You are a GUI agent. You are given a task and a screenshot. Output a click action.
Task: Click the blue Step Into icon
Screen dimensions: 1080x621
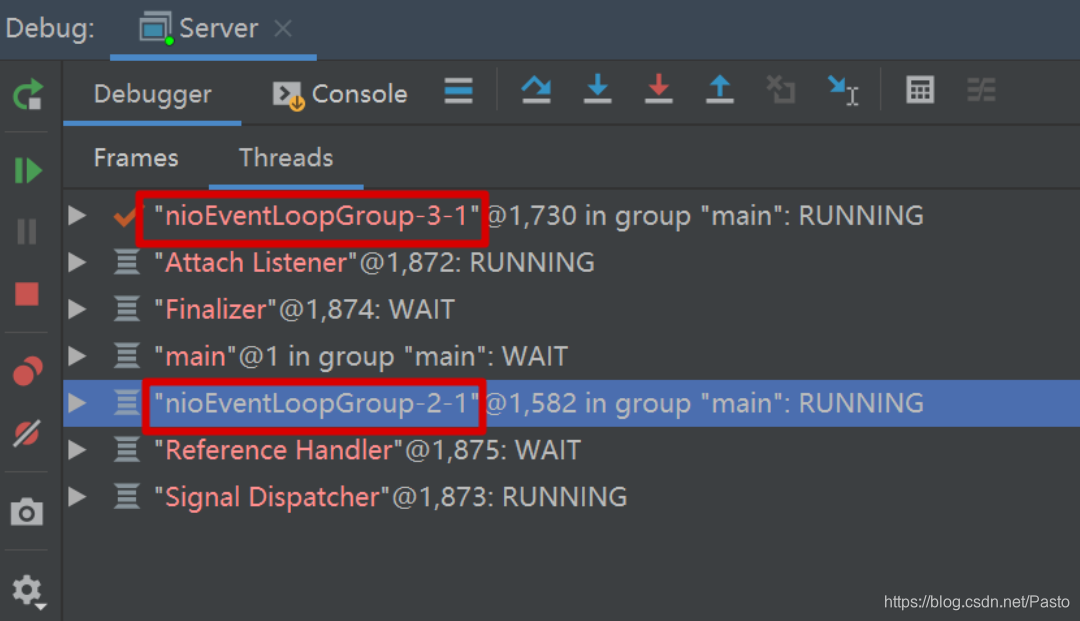[597, 90]
